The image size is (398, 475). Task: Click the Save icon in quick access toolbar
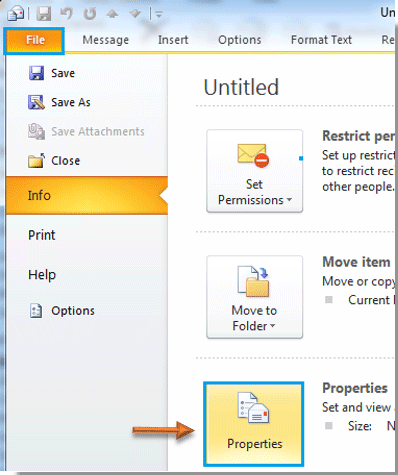tap(44, 14)
